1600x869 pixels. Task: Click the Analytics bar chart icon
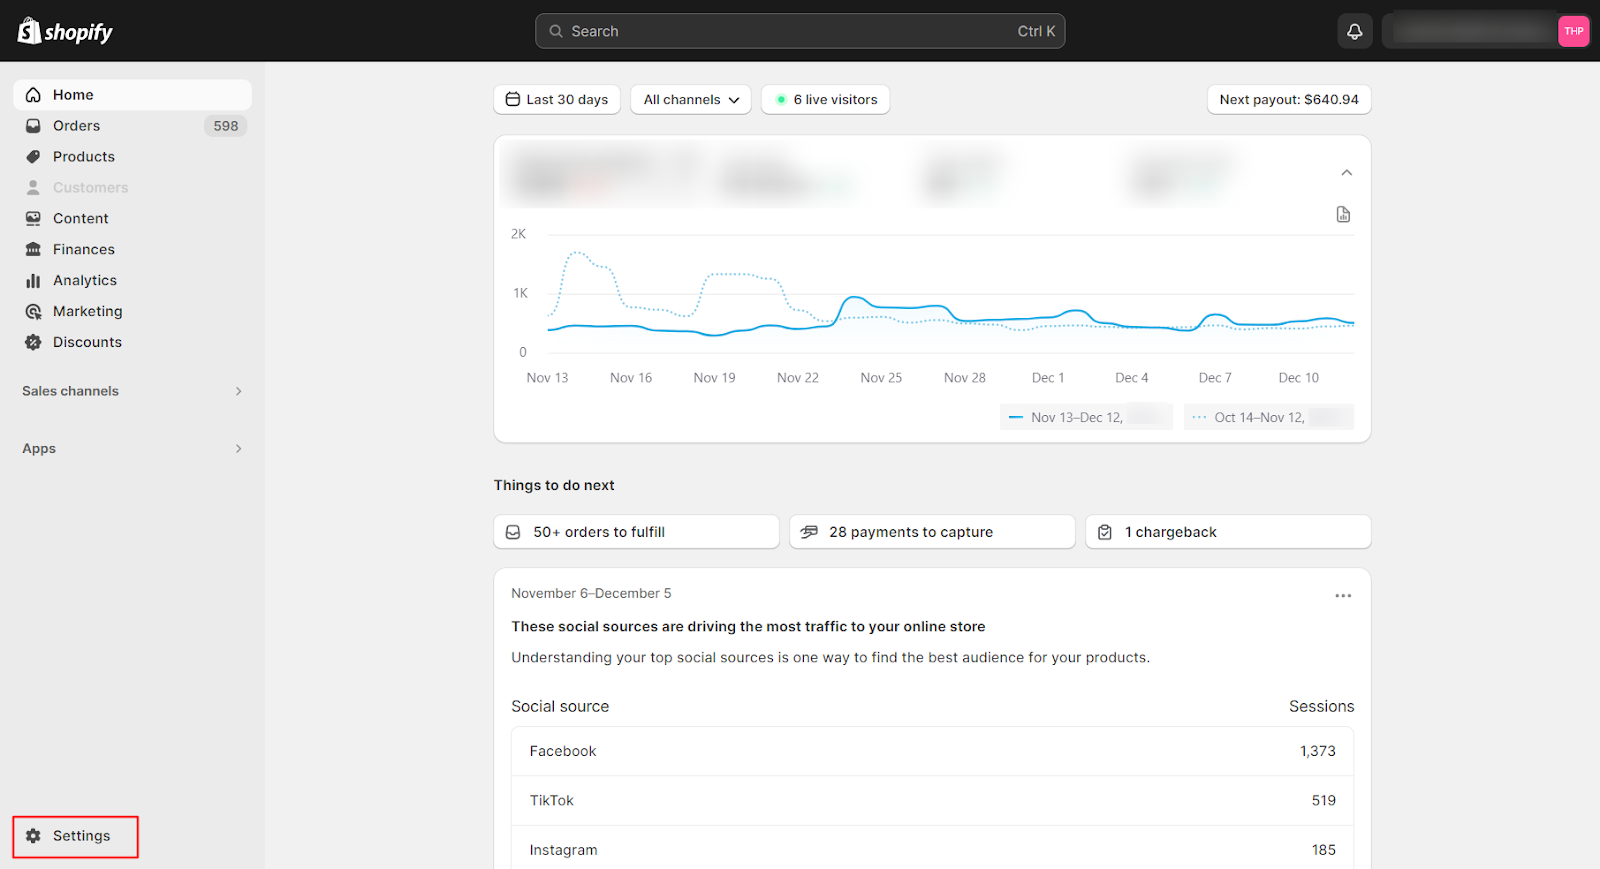click(x=33, y=281)
